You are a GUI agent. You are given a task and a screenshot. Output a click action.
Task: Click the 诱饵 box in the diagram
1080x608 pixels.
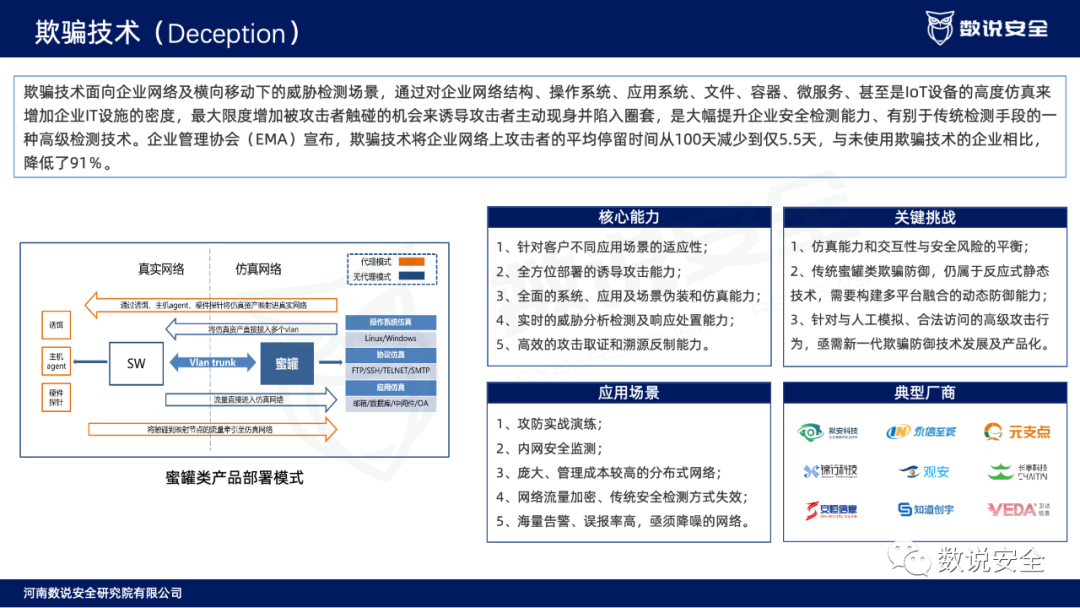click(56, 325)
